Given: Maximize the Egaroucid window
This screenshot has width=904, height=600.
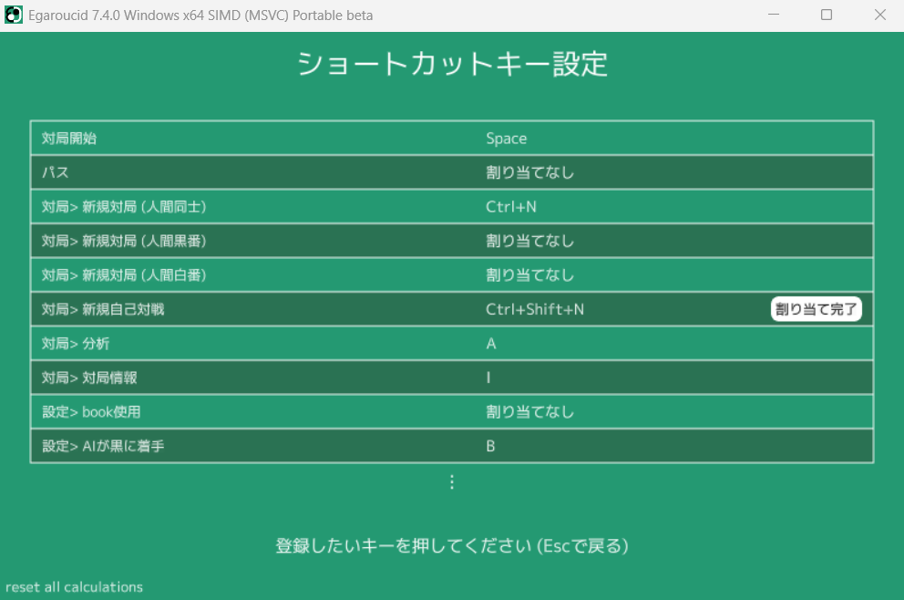Looking at the screenshot, I should 826,15.
